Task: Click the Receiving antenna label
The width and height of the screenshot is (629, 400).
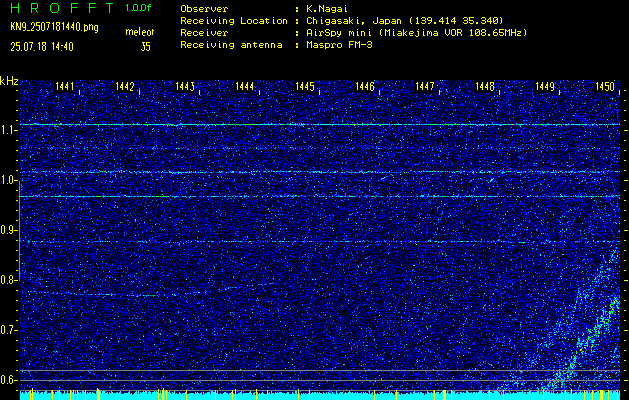Action: pyautogui.click(x=231, y=45)
